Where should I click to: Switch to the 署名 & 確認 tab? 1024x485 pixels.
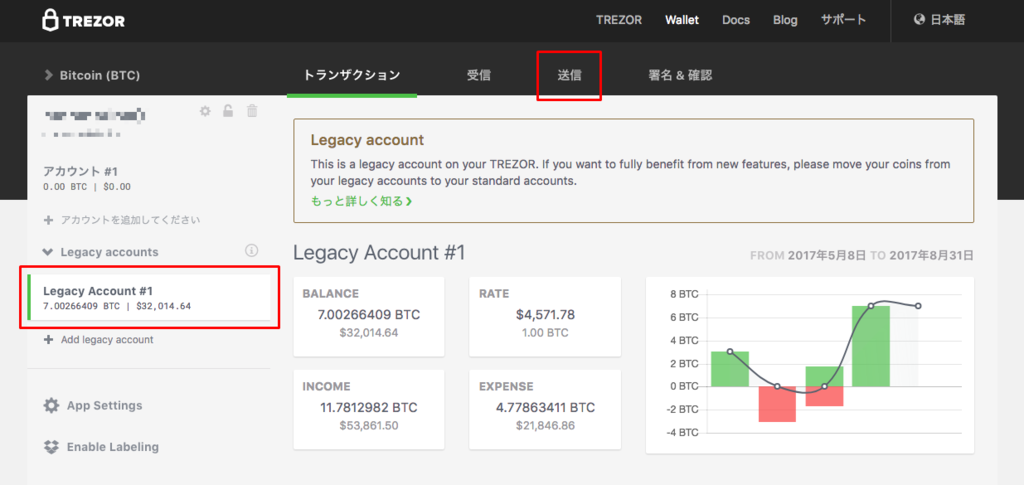[679, 76]
